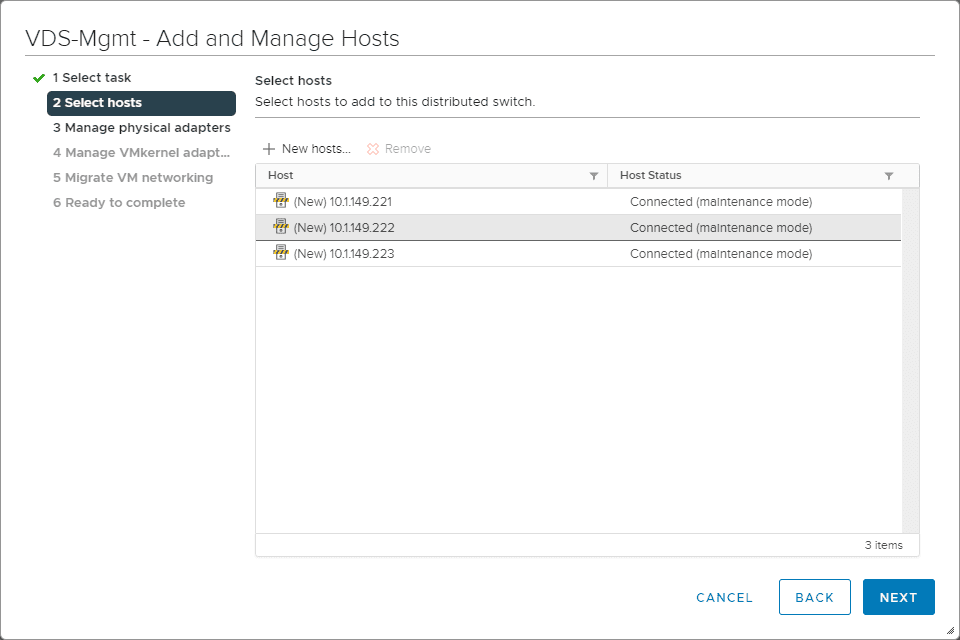The image size is (960, 640).
Task: Click green checkmark beside Select task
Action: point(39,77)
